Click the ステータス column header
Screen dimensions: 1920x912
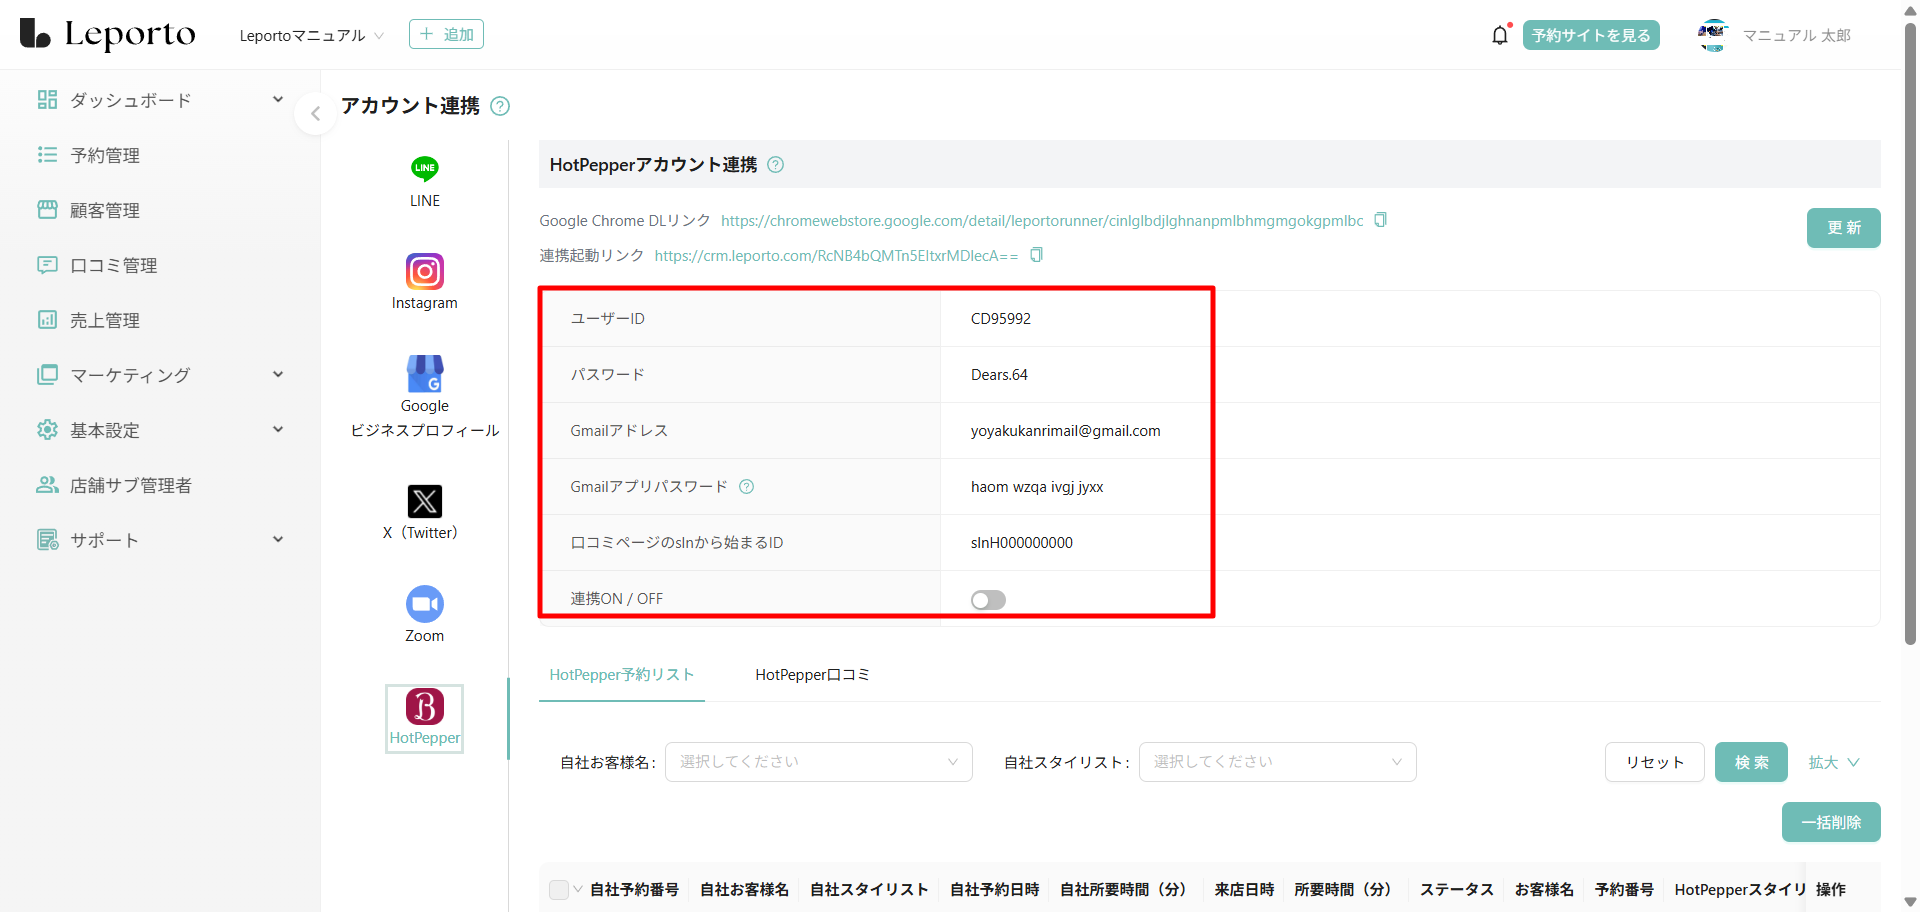tap(1457, 889)
